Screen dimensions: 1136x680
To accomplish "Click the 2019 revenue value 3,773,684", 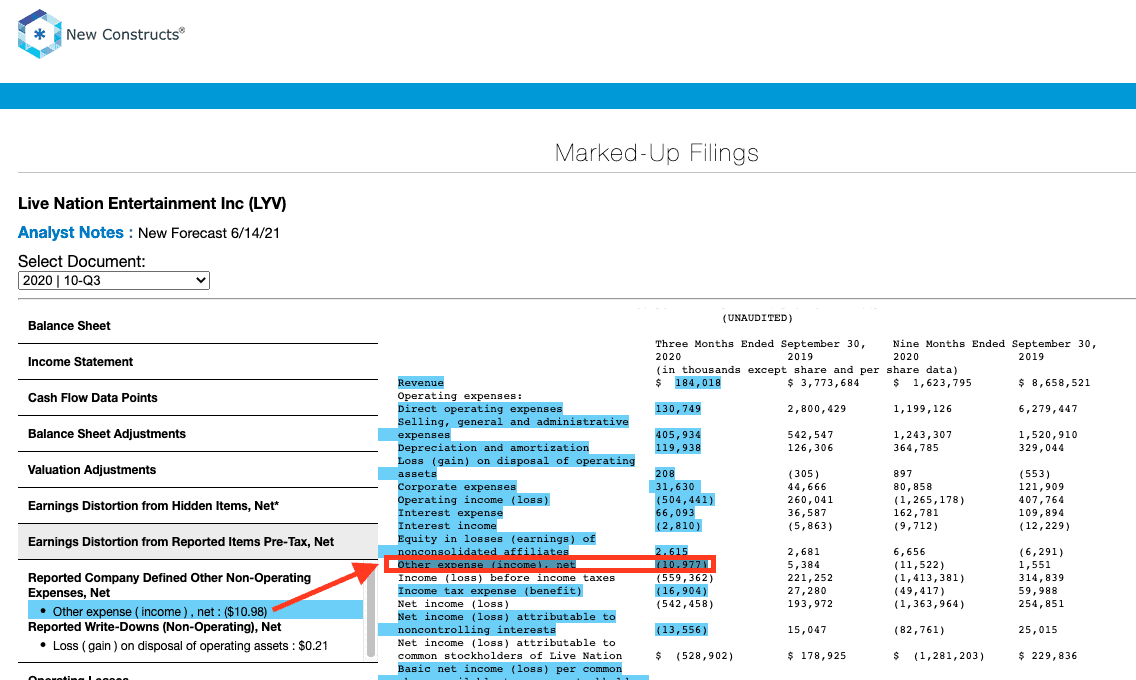I will pos(823,382).
